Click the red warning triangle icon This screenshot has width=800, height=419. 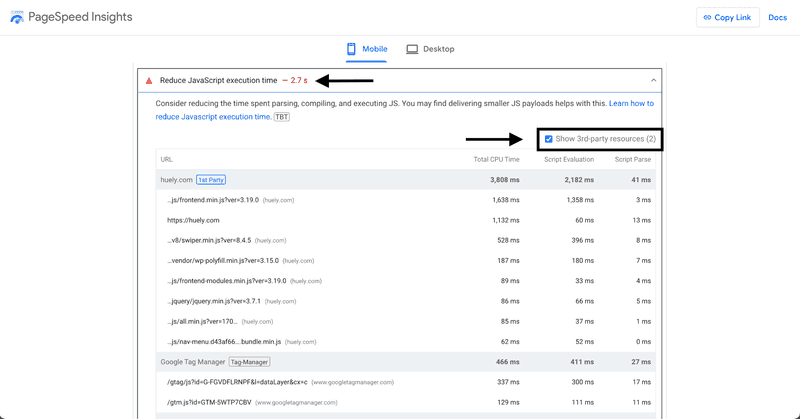(149, 81)
